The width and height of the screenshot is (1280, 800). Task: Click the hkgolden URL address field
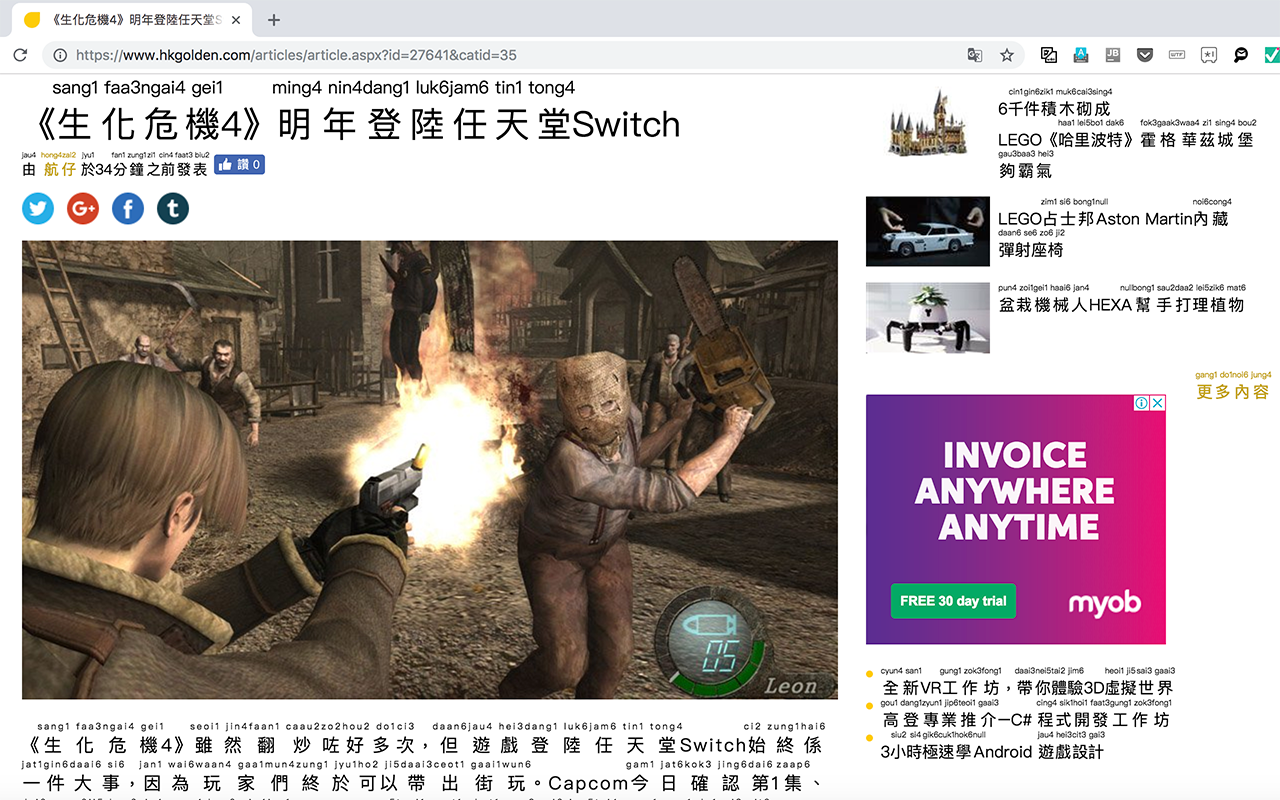(x=500, y=56)
